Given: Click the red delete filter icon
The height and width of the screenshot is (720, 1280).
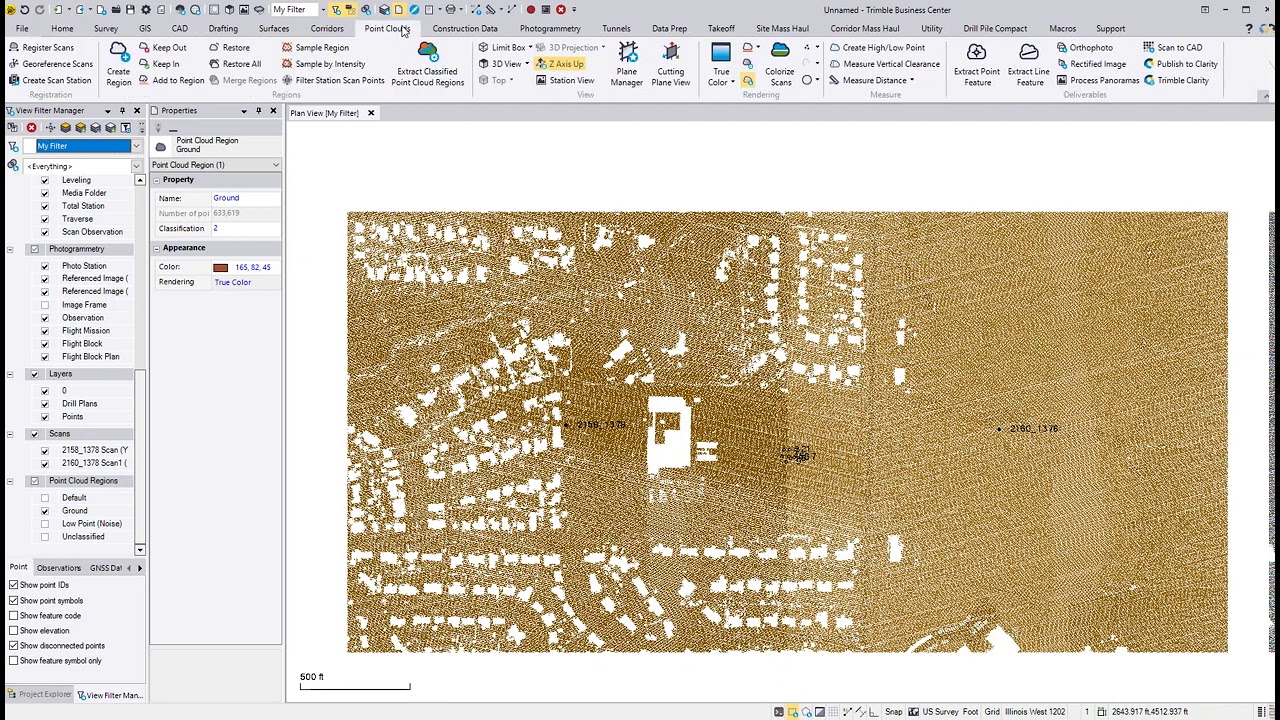Looking at the screenshot, I should click(31, 128).
